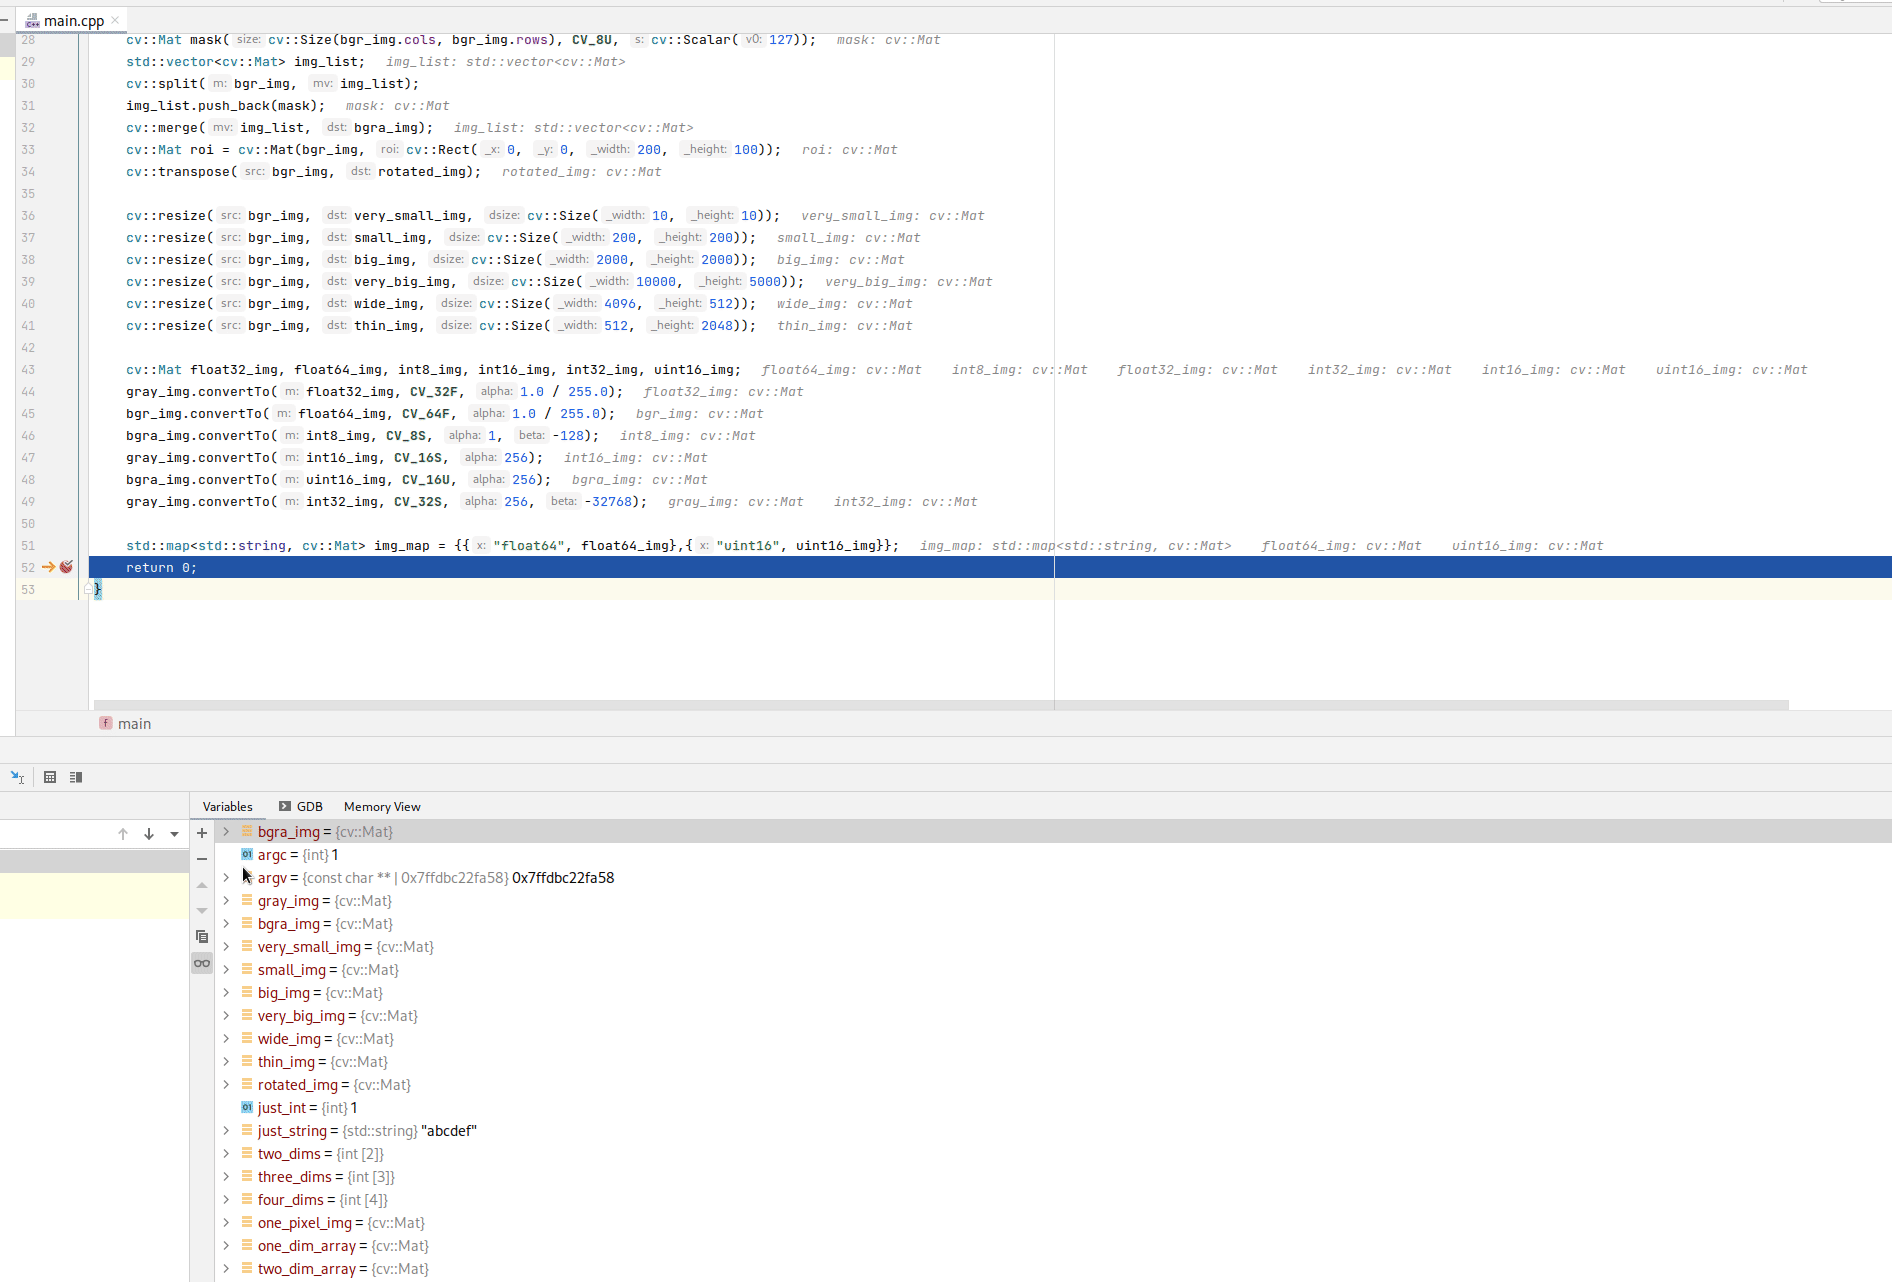Expand three_dims array node

tap(226, 1176)
